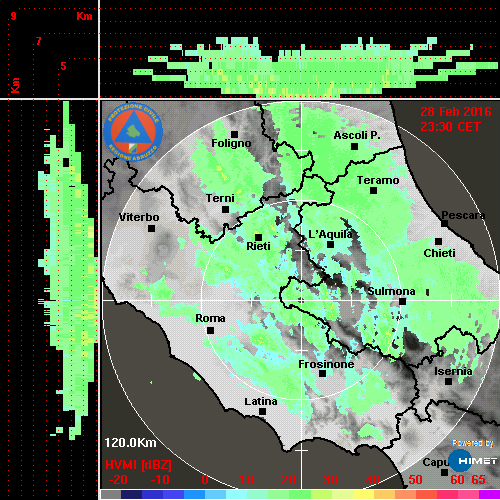Click the 28 Feb 2016 timestamp
Image resolution: width=500 pixels, height=500 pixels.
pyautogui.click(x=456, y=112)
